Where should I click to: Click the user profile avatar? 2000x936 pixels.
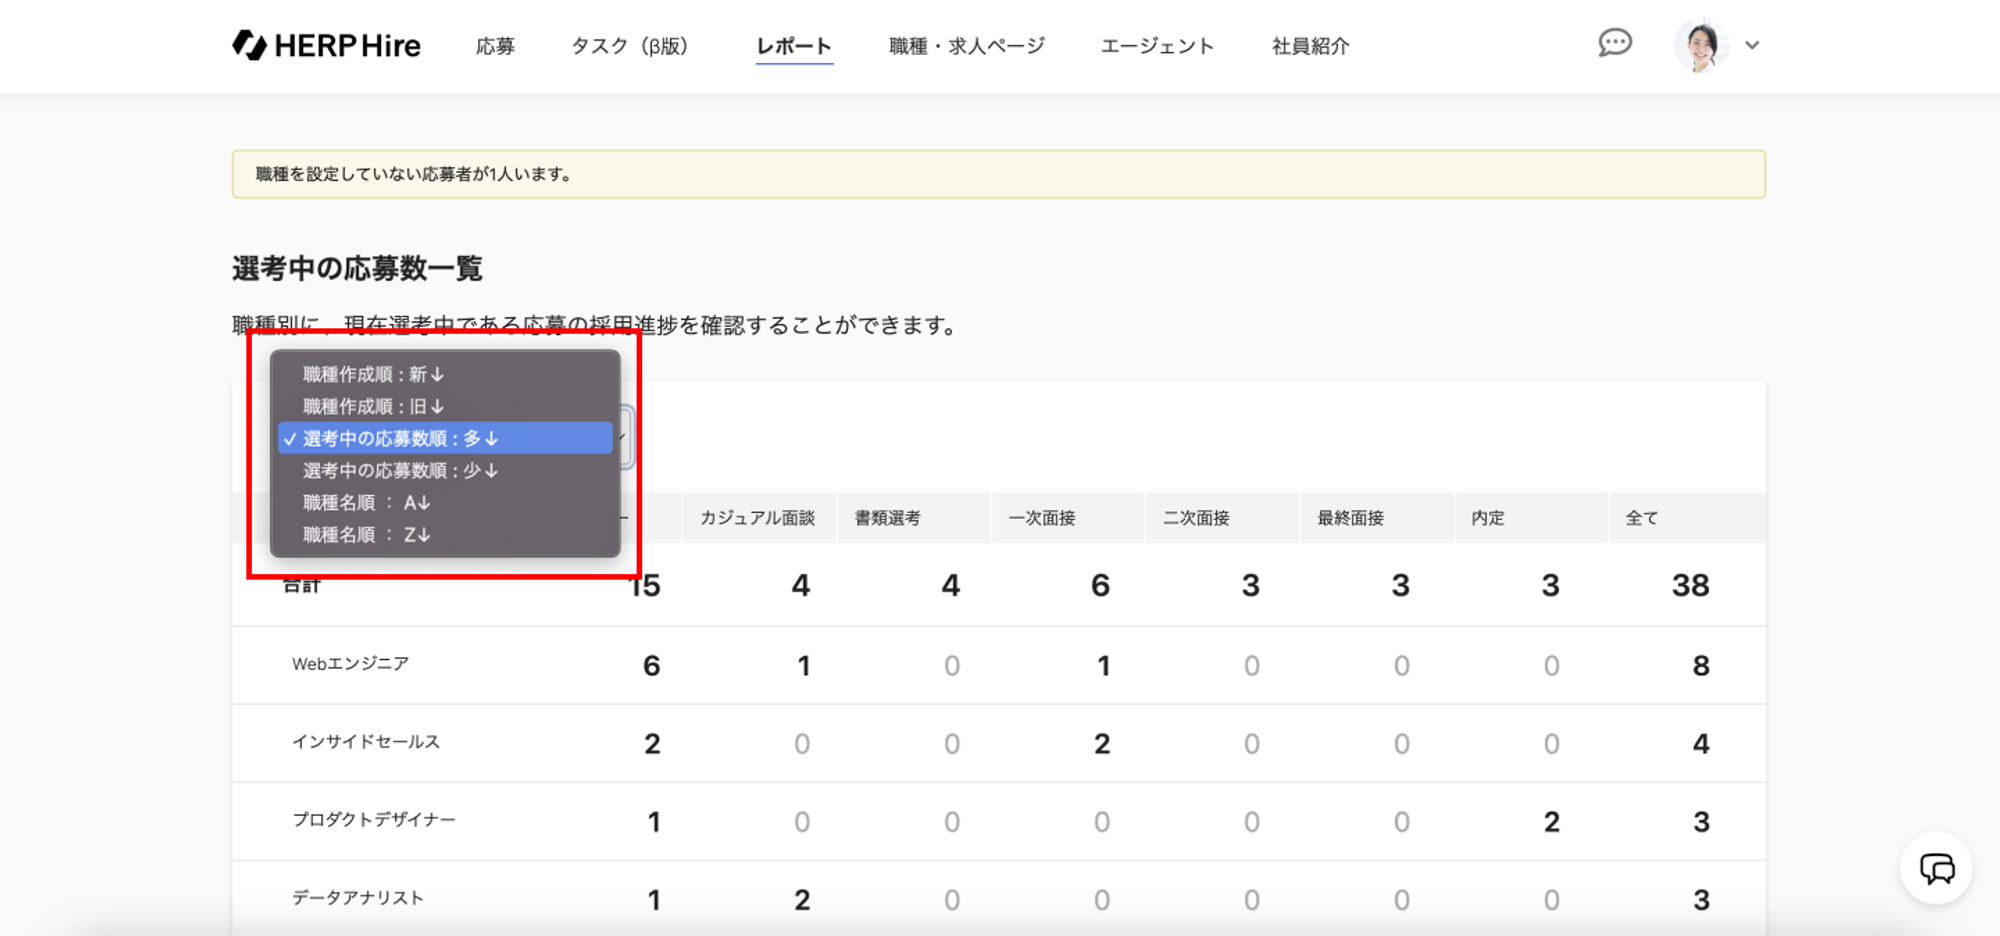[1700, 45]
